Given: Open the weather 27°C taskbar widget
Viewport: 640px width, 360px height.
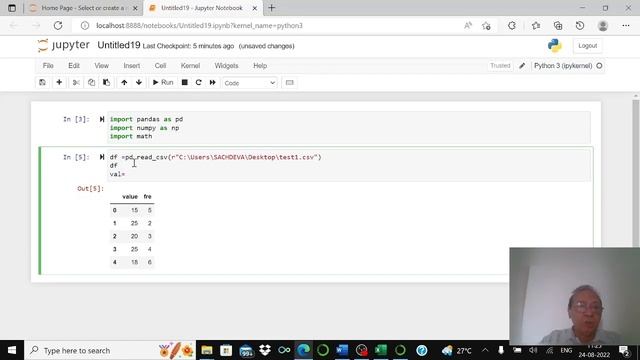Looking at the screenshot, I should 457,350.
